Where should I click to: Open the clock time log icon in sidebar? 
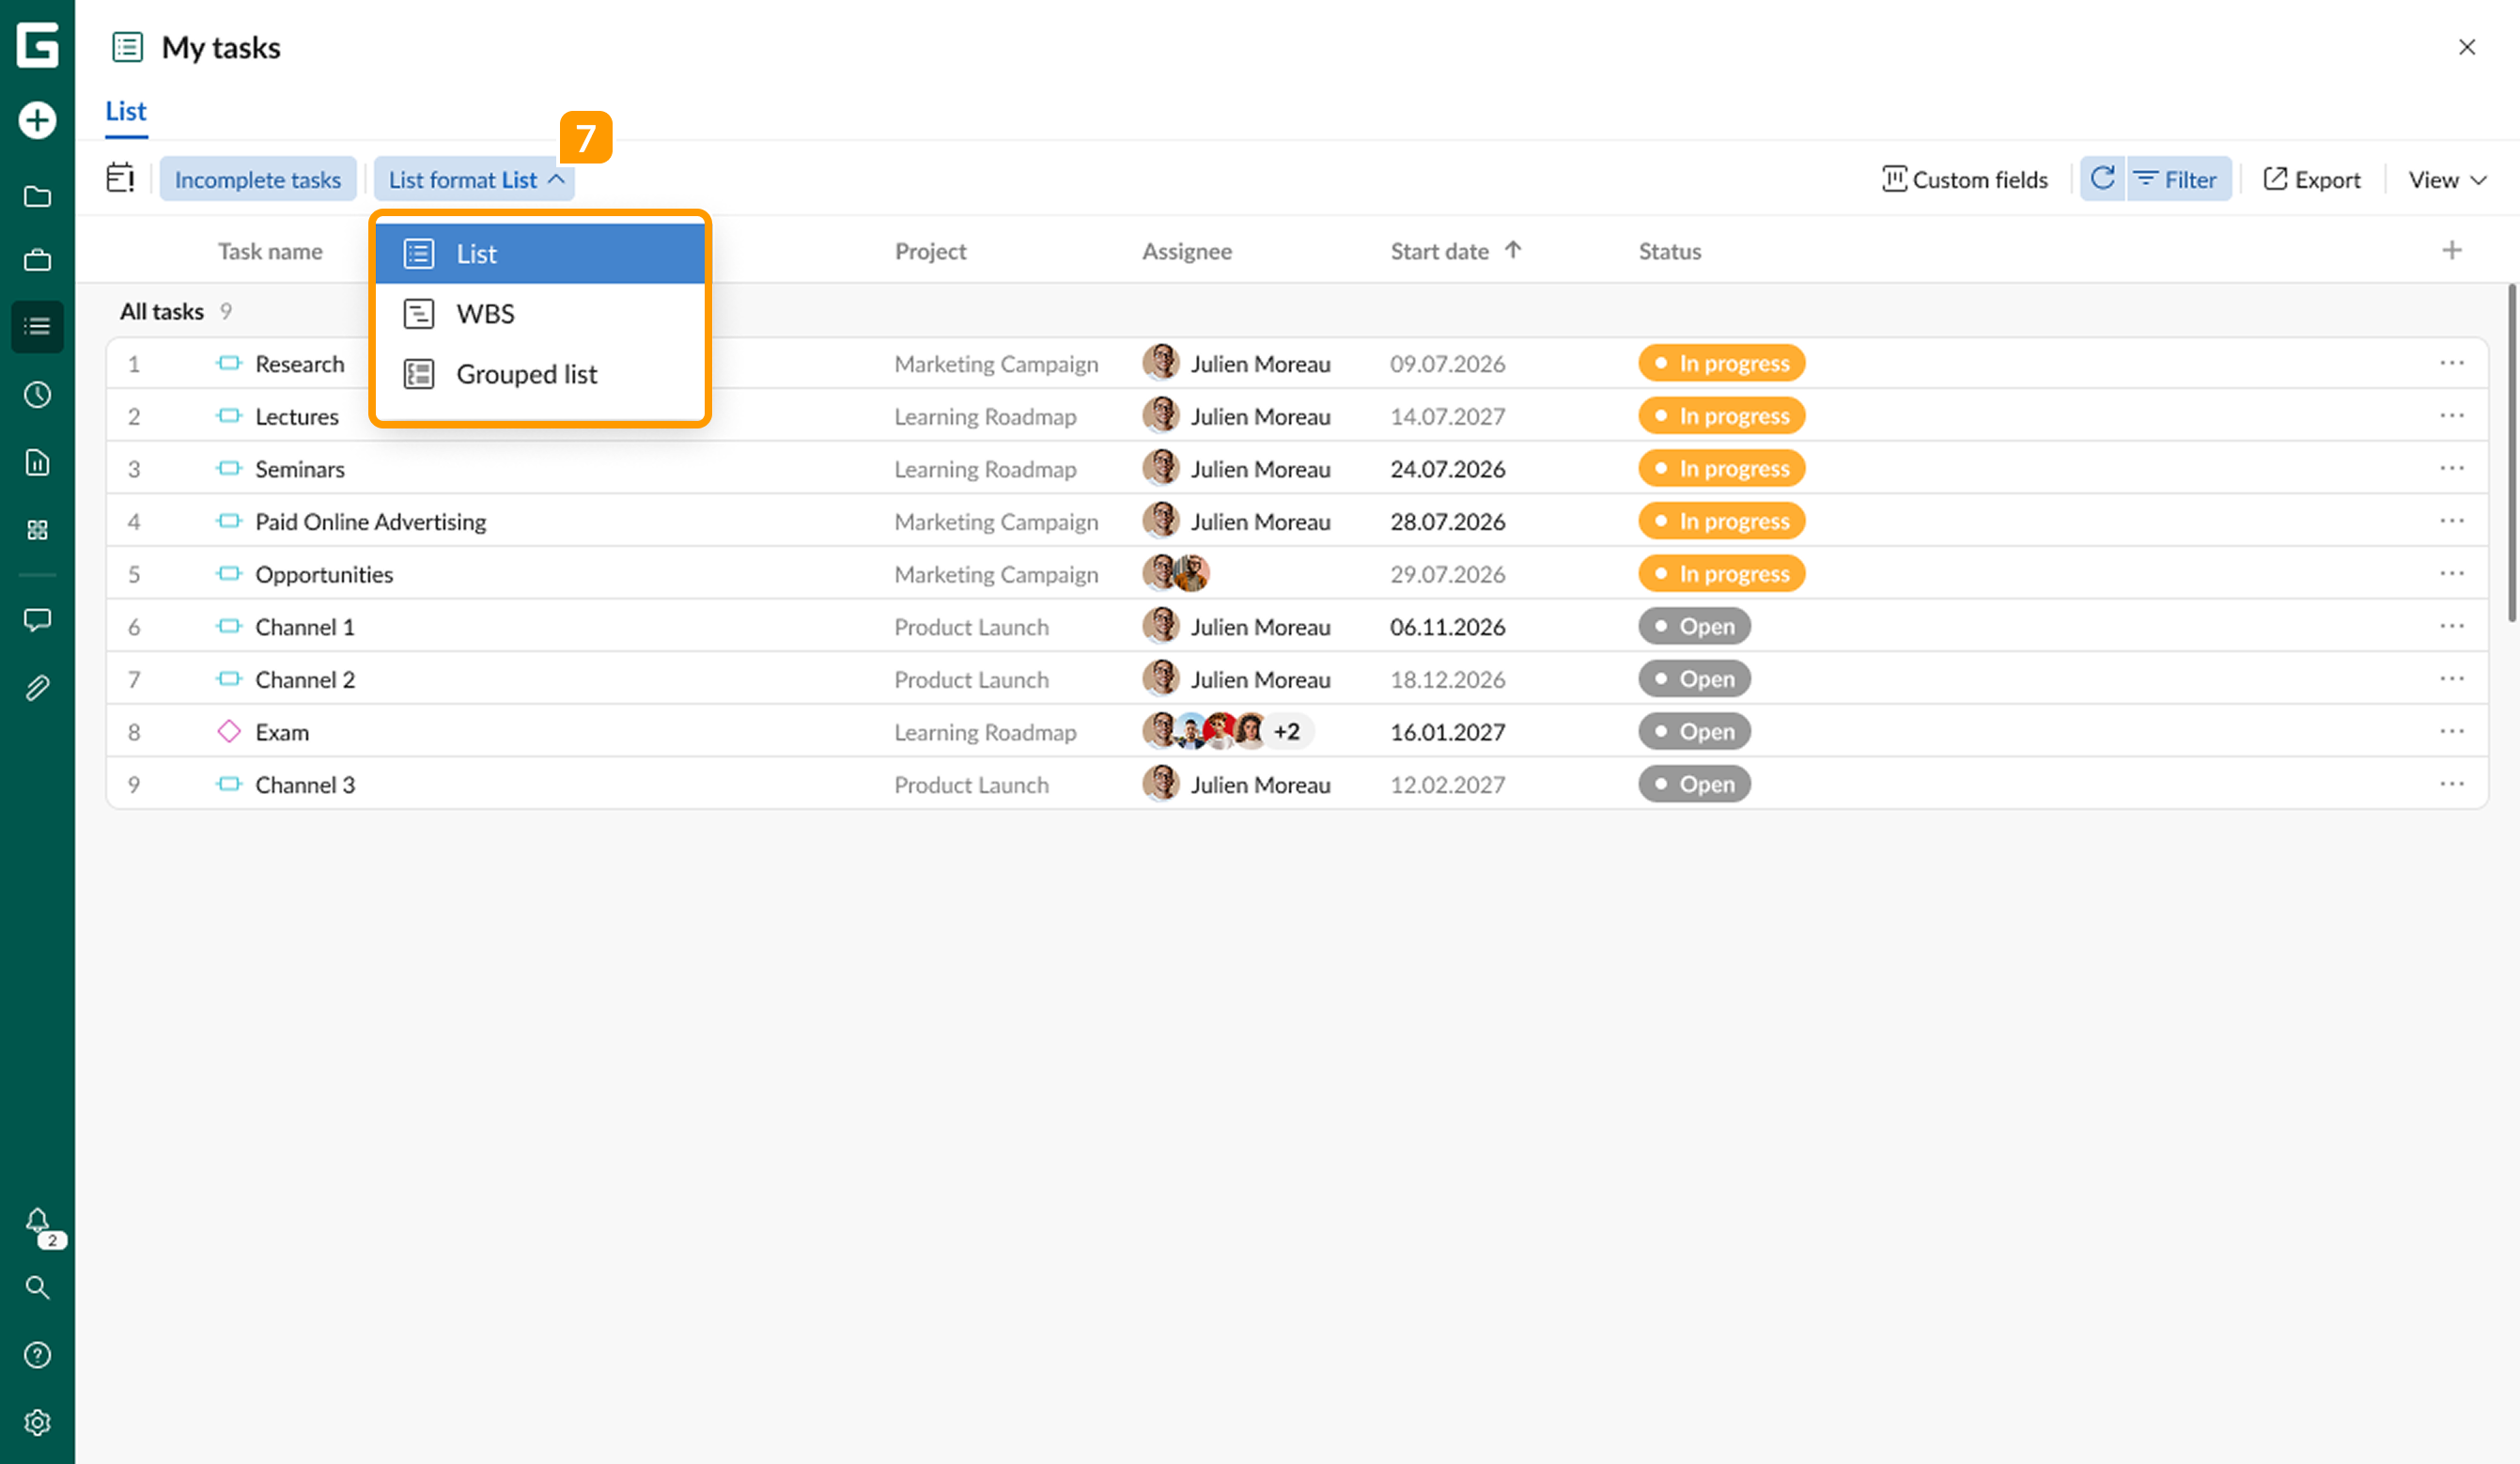[x=37, y=395]
